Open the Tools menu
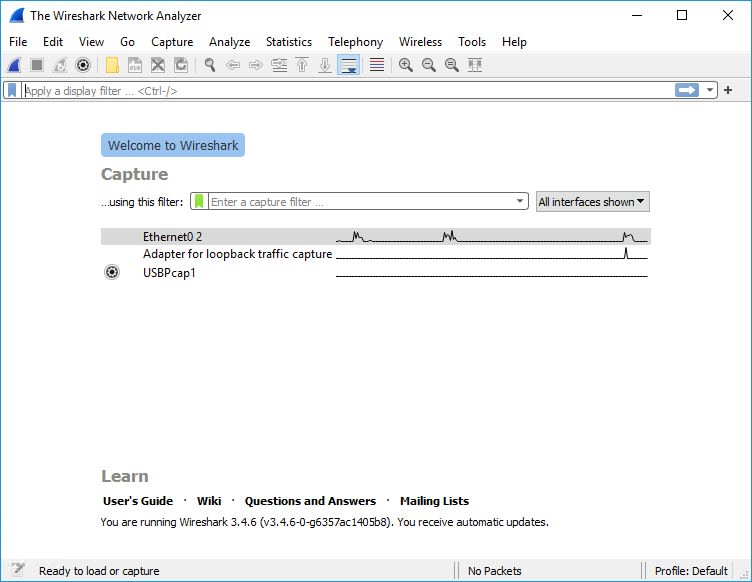This screenshot has width=752, height=582. coord(472,42)
